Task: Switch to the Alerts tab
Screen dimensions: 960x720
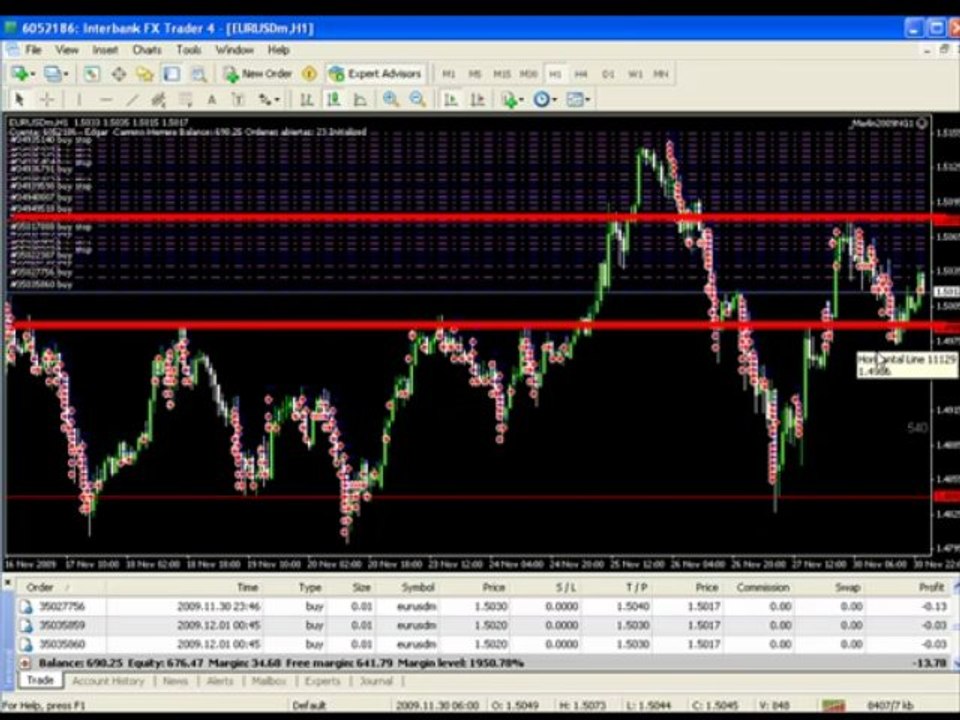Action: click(220, 681)
